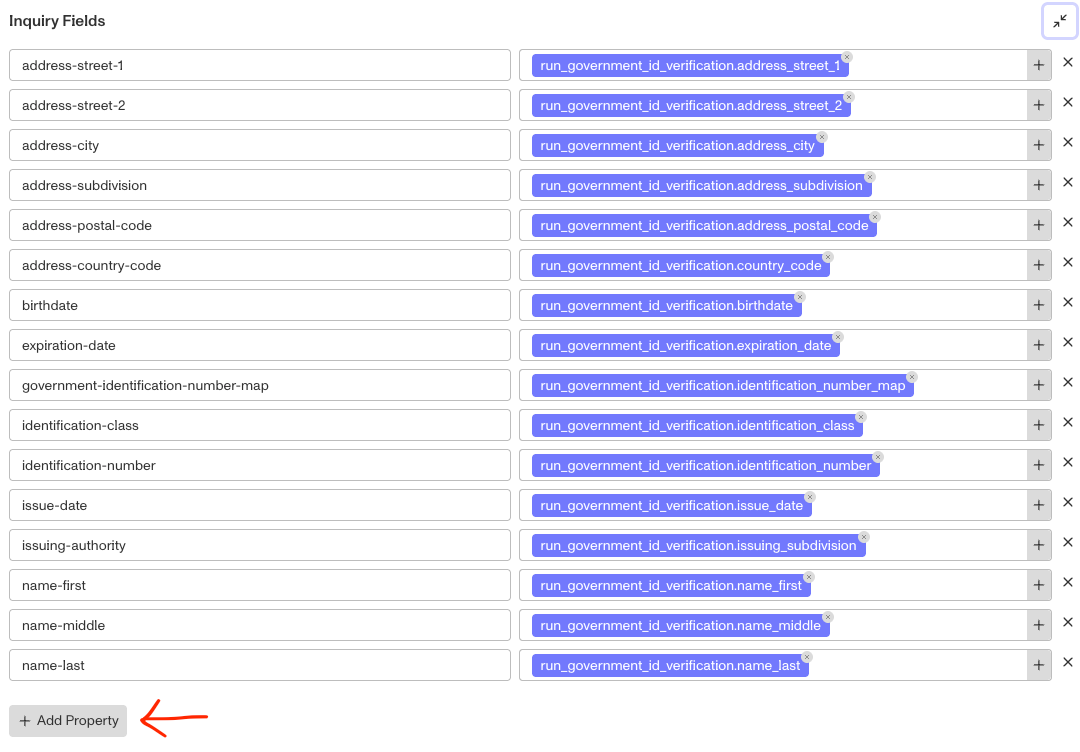The image size is (1080, 752).
Task: Edit the issuing-authority key field
Action: (x=260, y=545)
